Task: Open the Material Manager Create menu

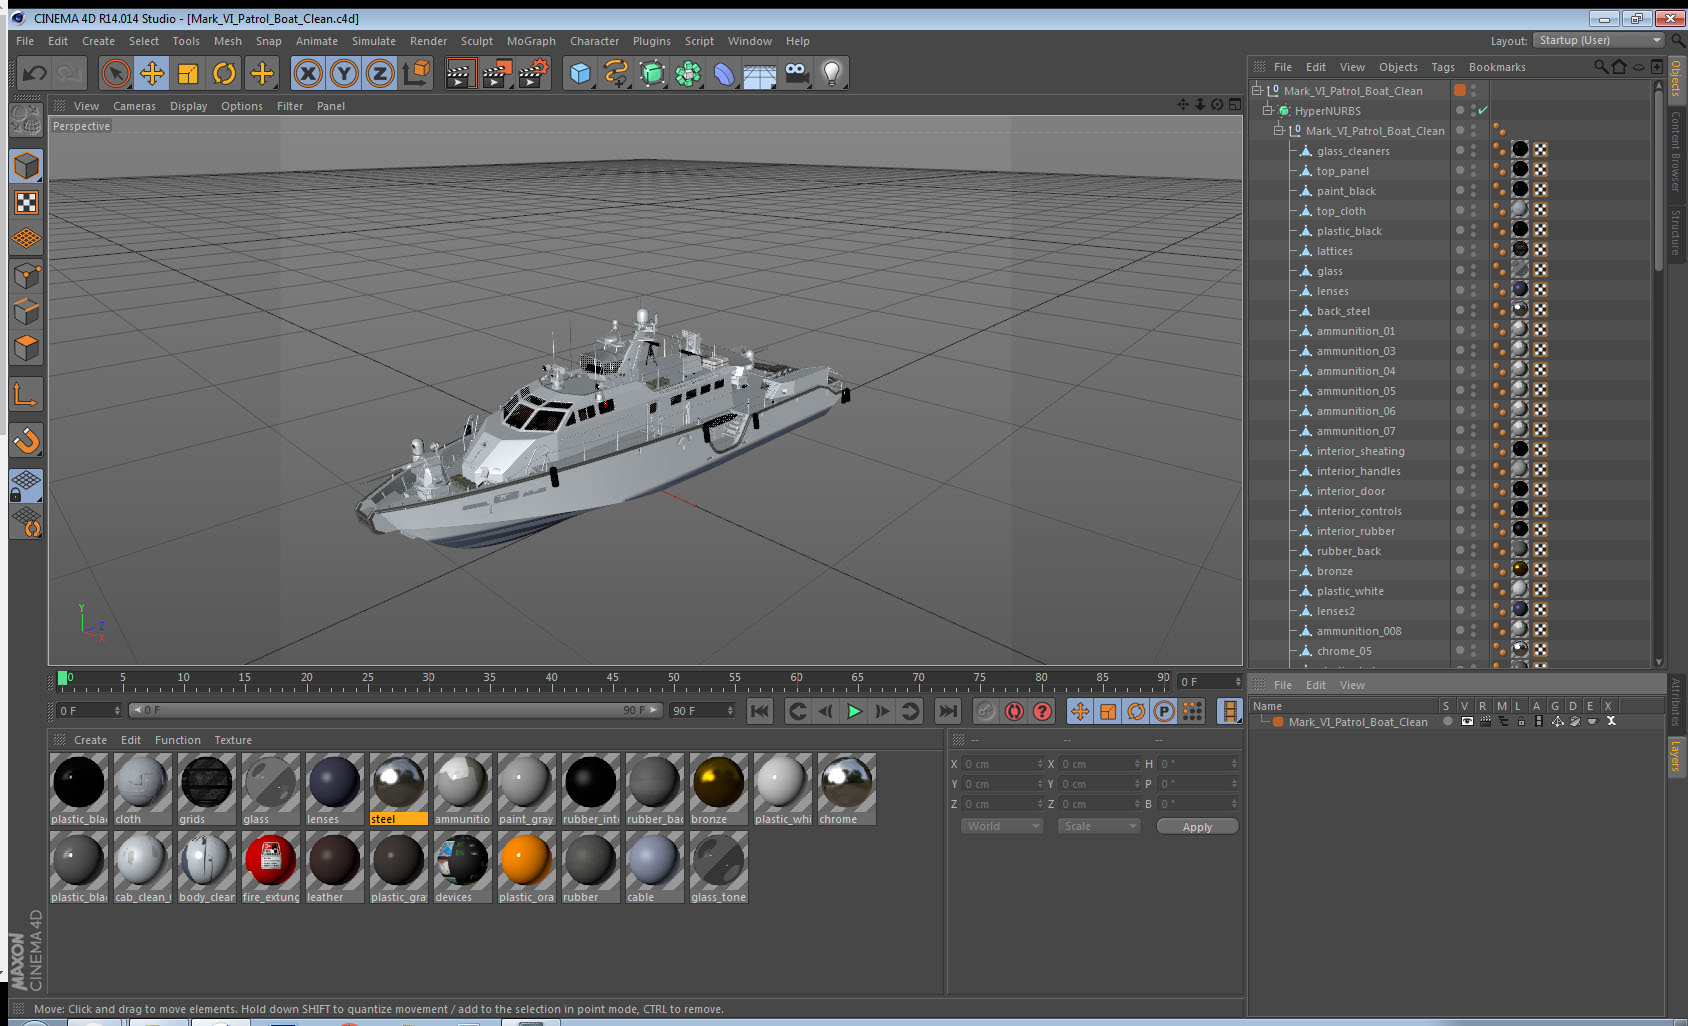Action: click(x=90, y=740)
